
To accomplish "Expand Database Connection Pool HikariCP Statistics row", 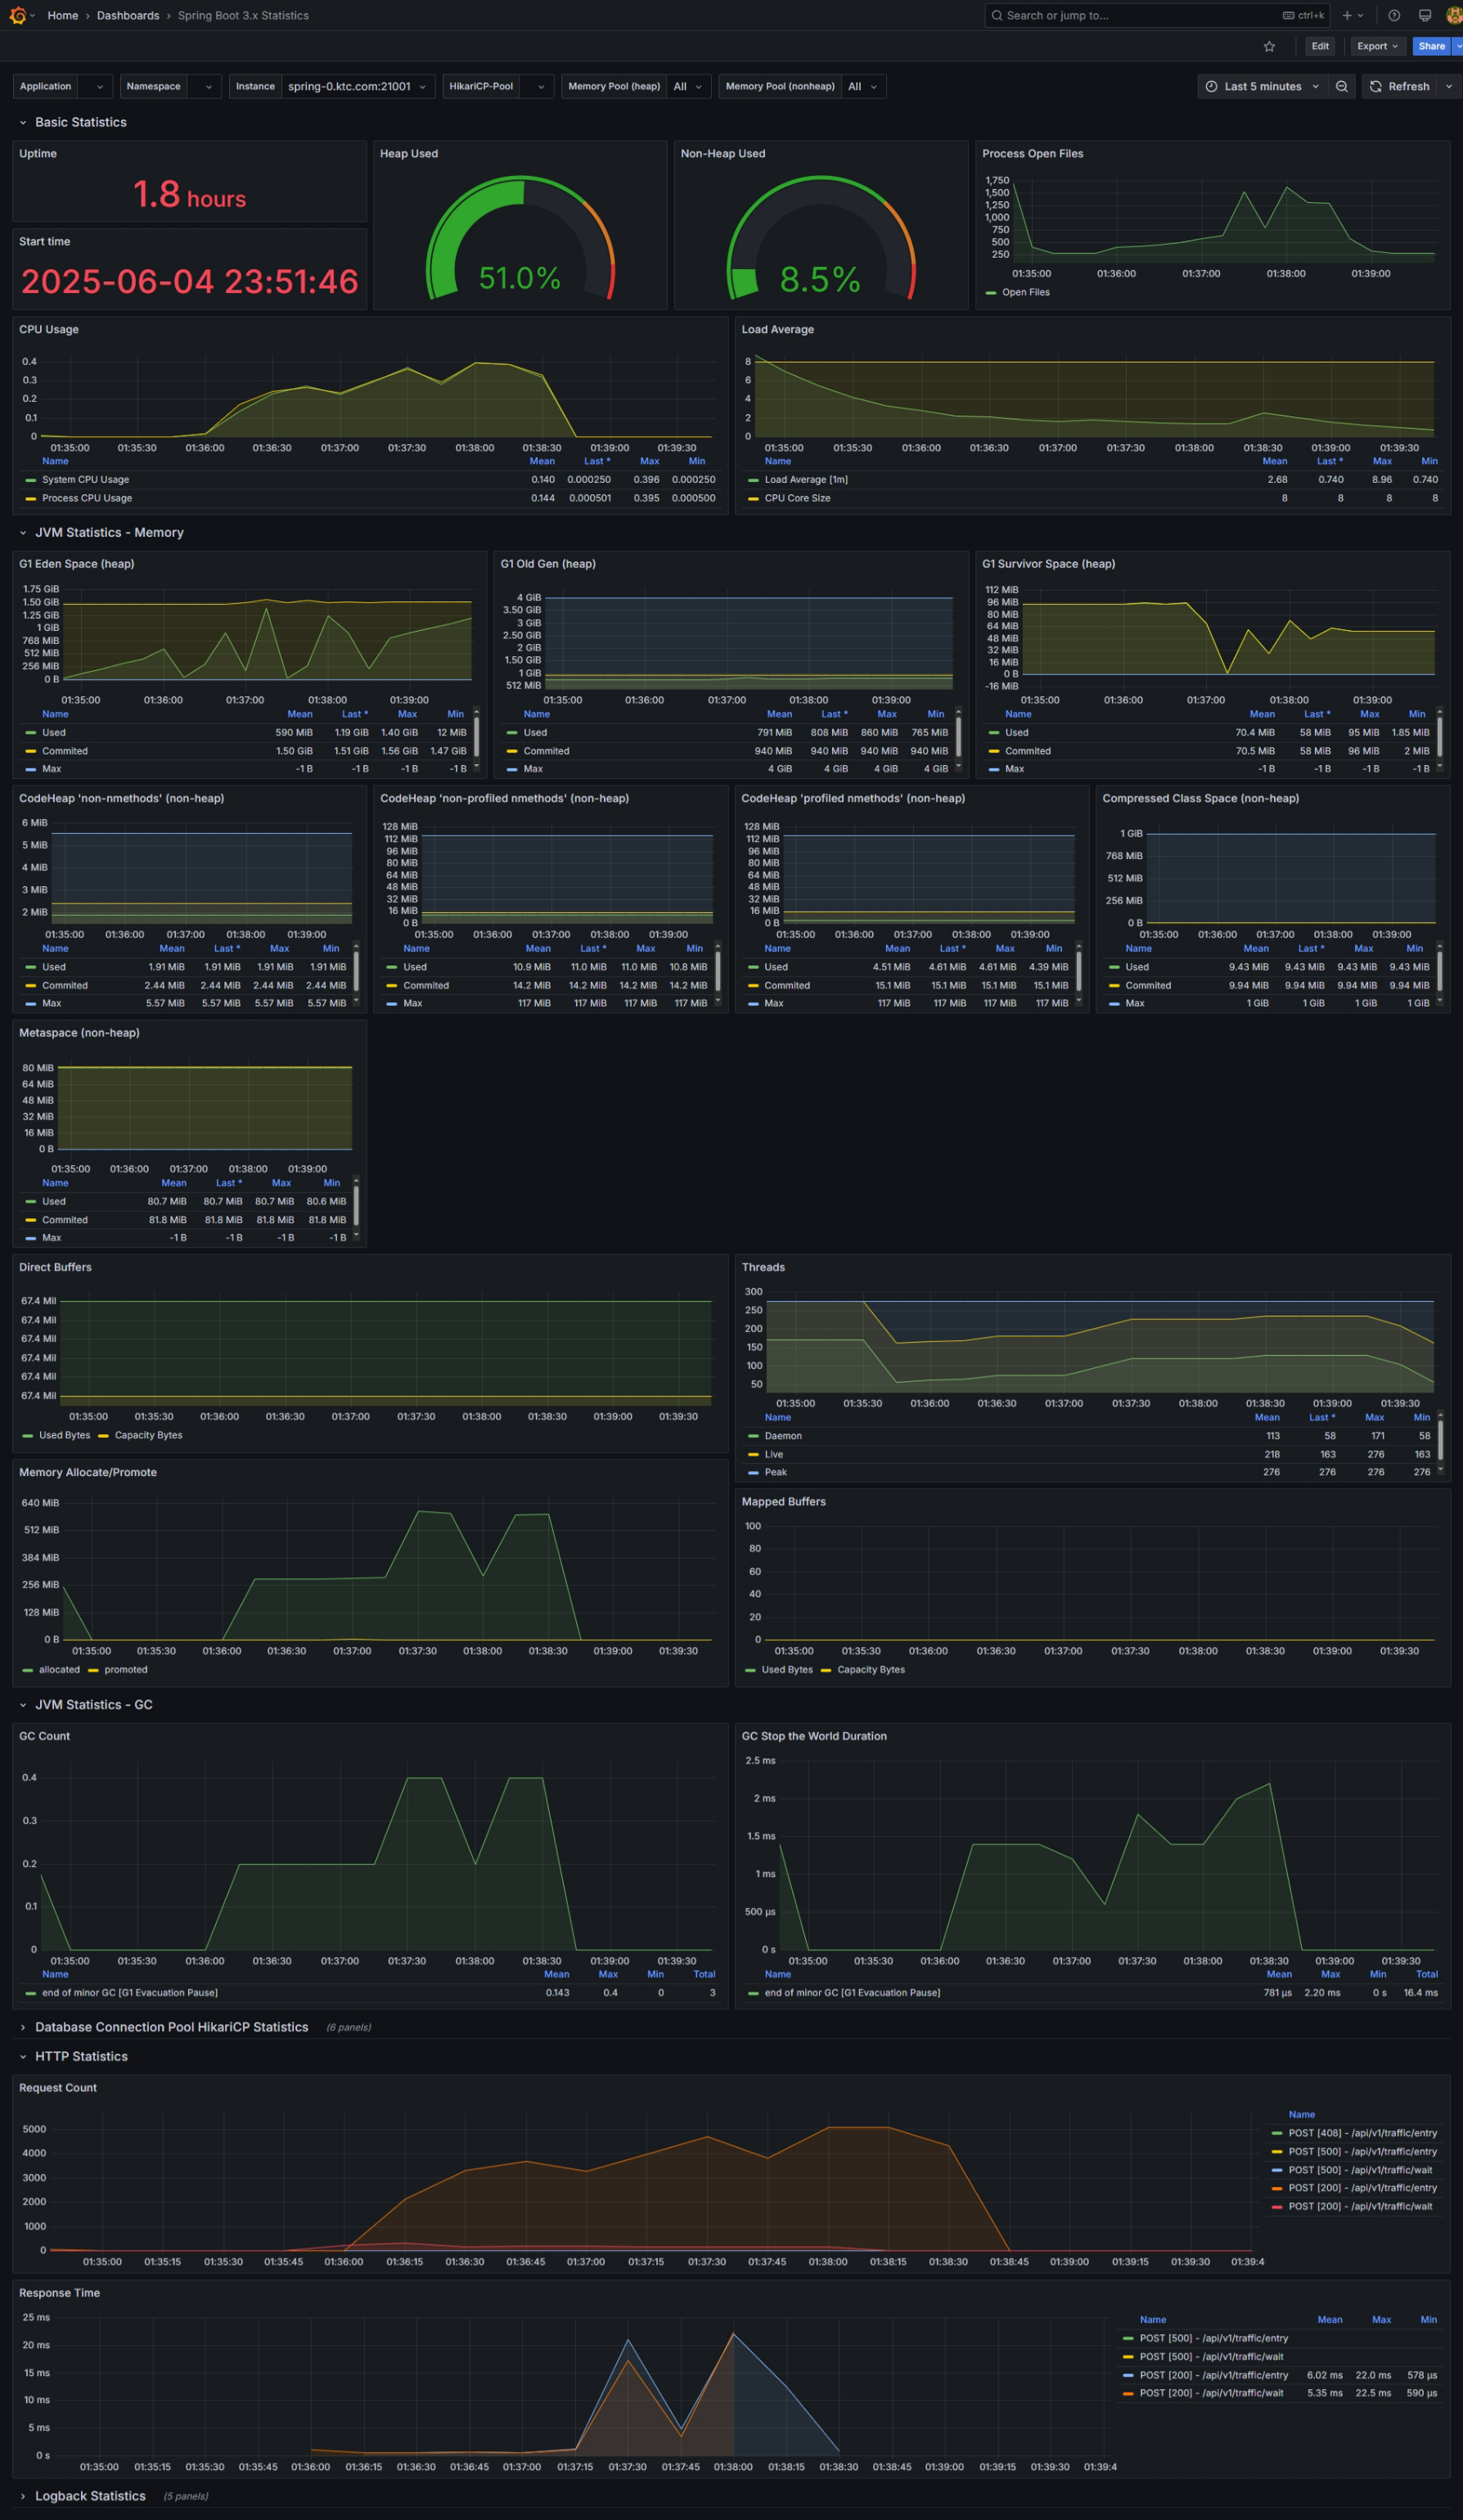I will coord(171,2027).
